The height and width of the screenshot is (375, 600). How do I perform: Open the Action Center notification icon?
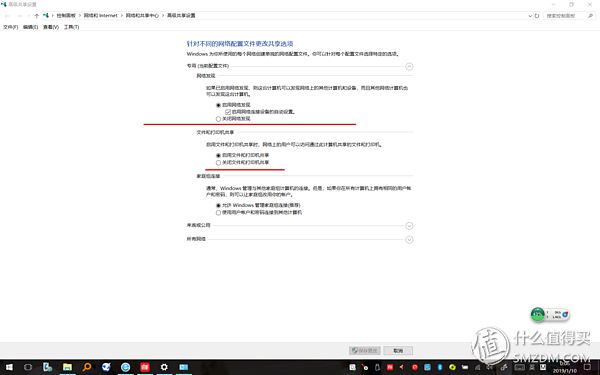point(587,367)
